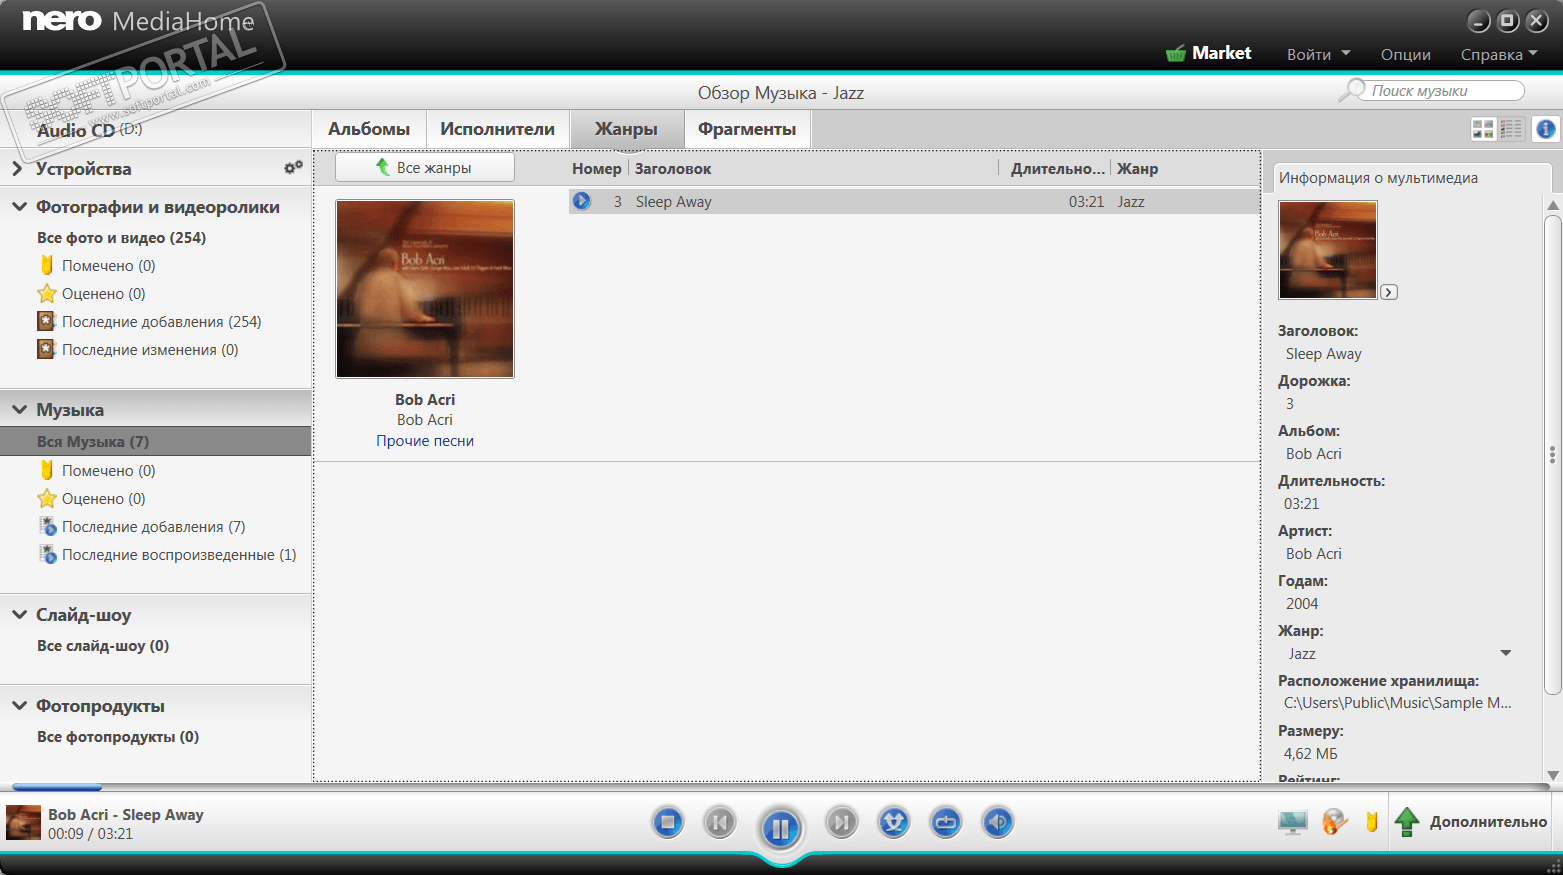
Task: Collapse the Слайд-шоу section
Action: [19, 615]
